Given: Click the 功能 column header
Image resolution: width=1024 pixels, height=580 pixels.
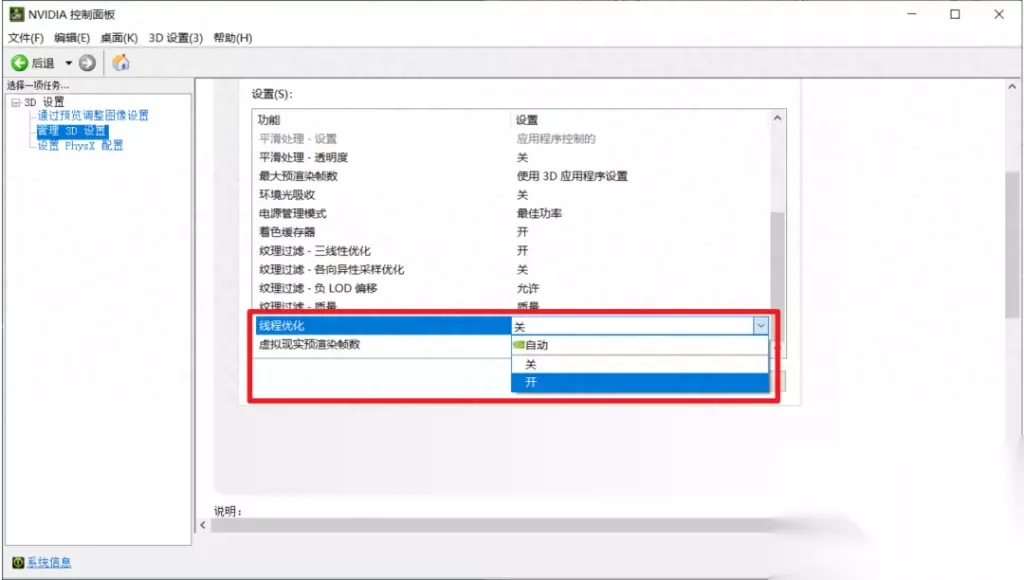Looking at the screenshot, I should pos(381,120).
